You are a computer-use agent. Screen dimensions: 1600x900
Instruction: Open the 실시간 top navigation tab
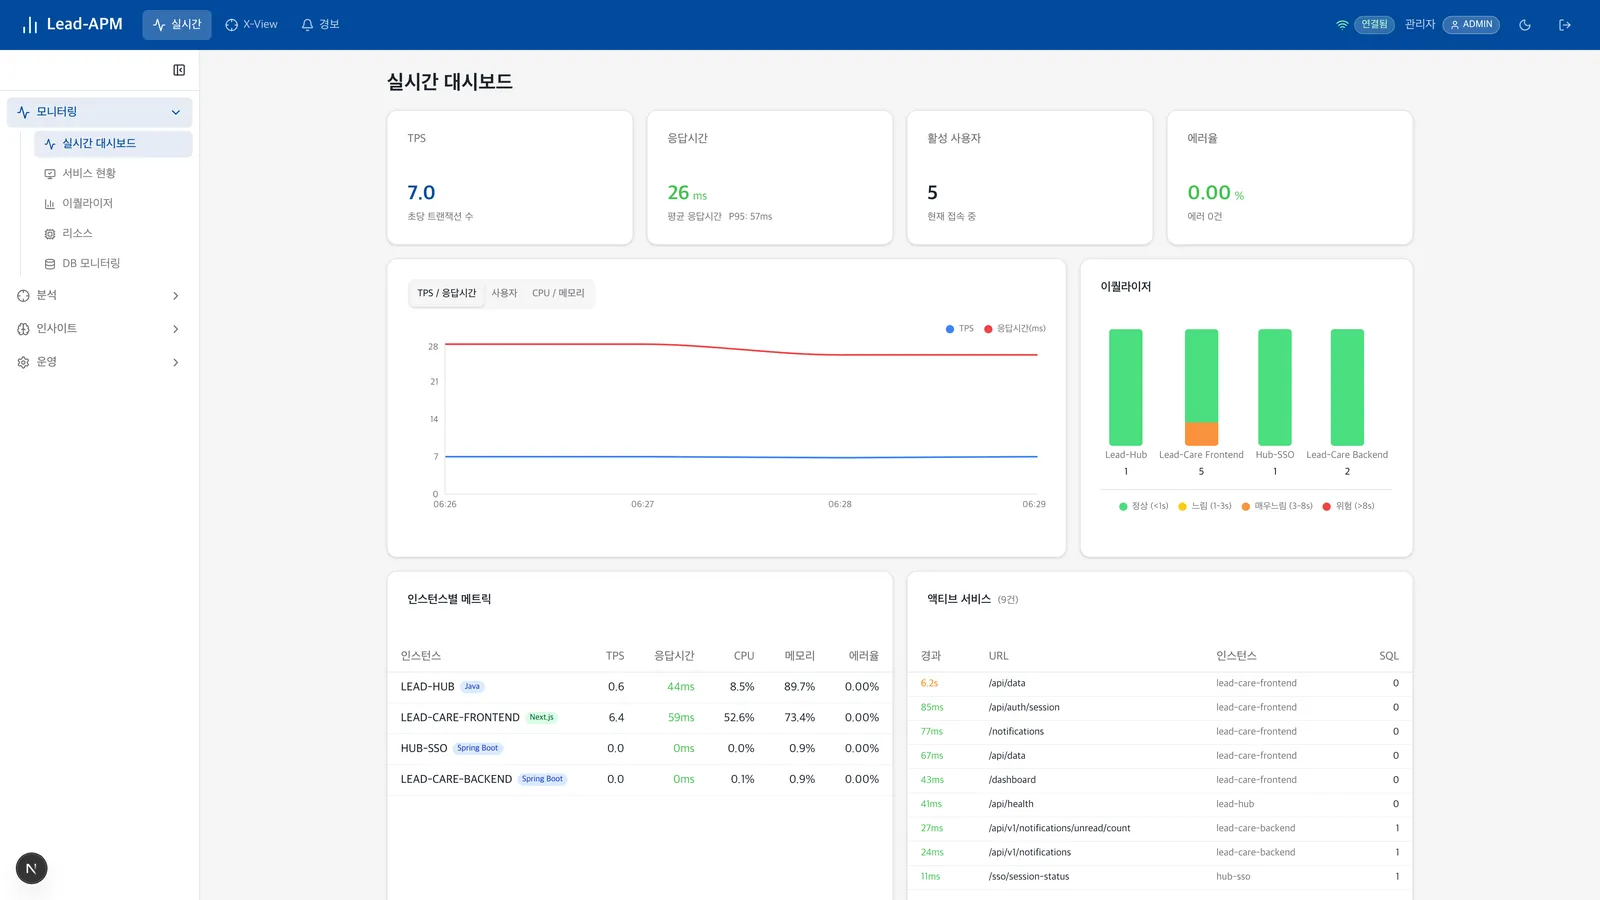pyautogui.click(x=177, y=25)
